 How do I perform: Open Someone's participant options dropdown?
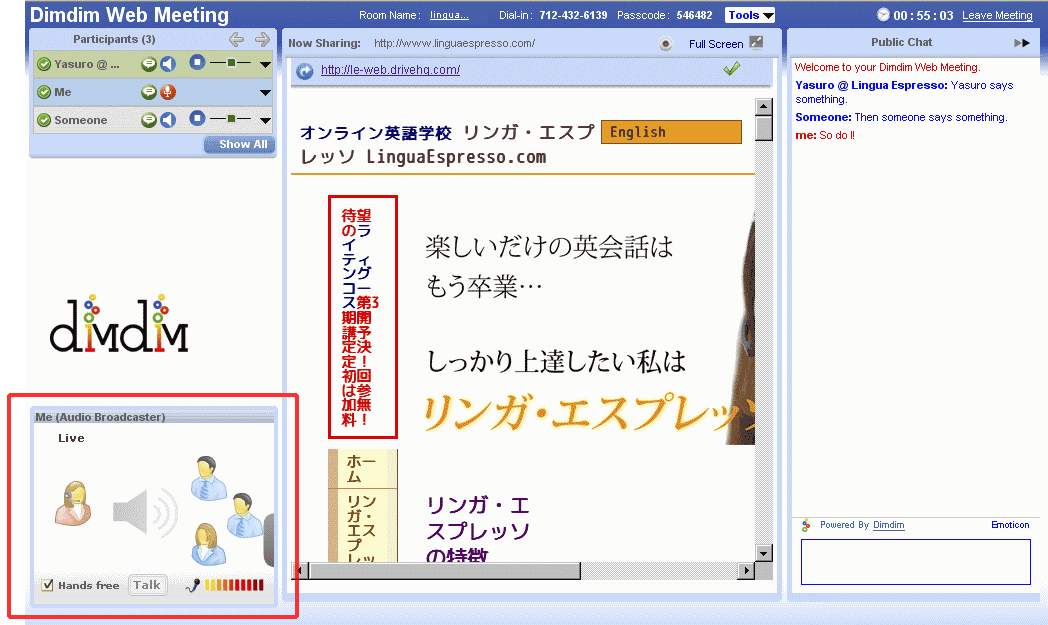click(x=265, y=121)
